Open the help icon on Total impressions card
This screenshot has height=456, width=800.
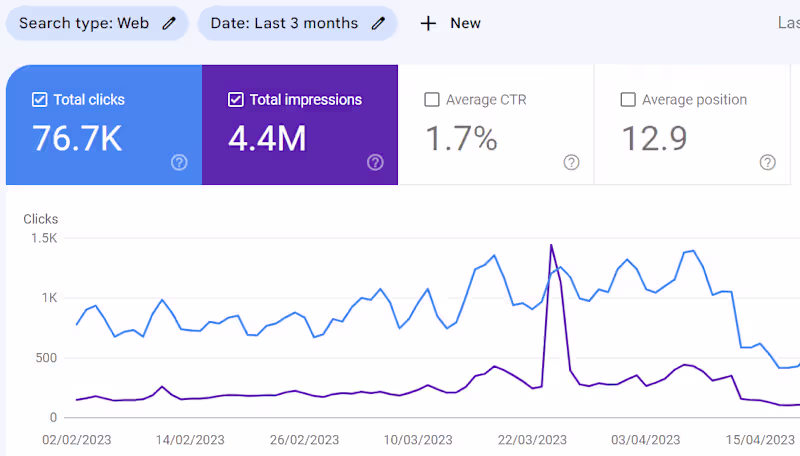click(375, 162)
